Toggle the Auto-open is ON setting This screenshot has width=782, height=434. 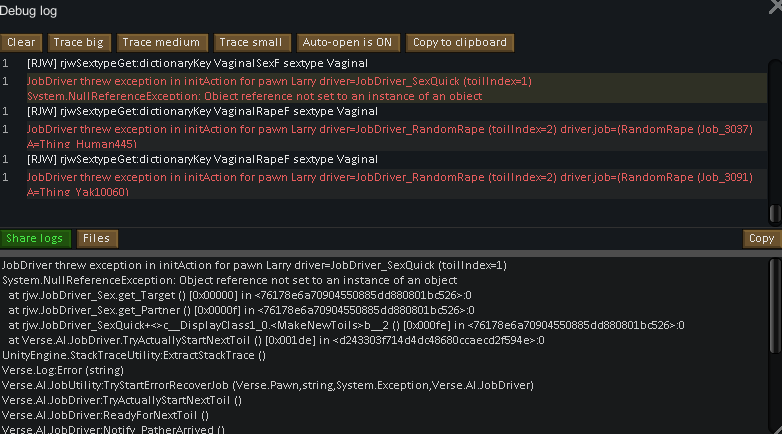click(348, 42)
